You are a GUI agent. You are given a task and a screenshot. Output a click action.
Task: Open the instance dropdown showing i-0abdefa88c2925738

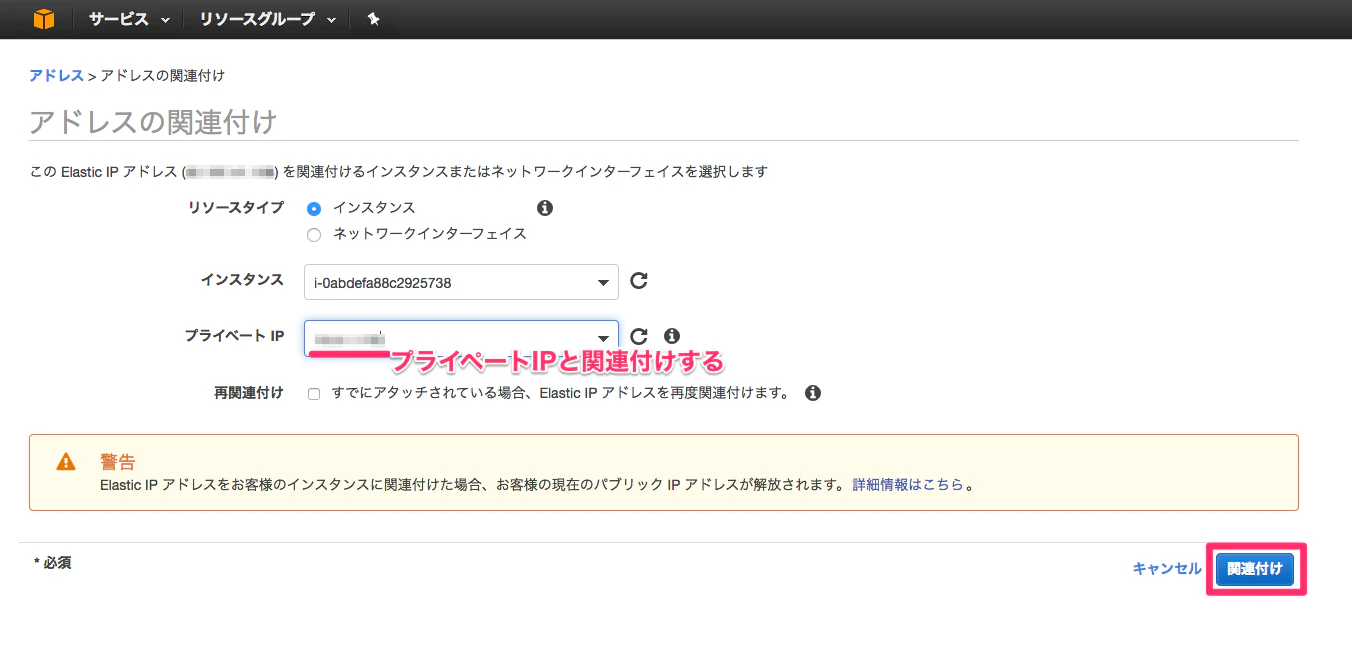click(461, 282)
